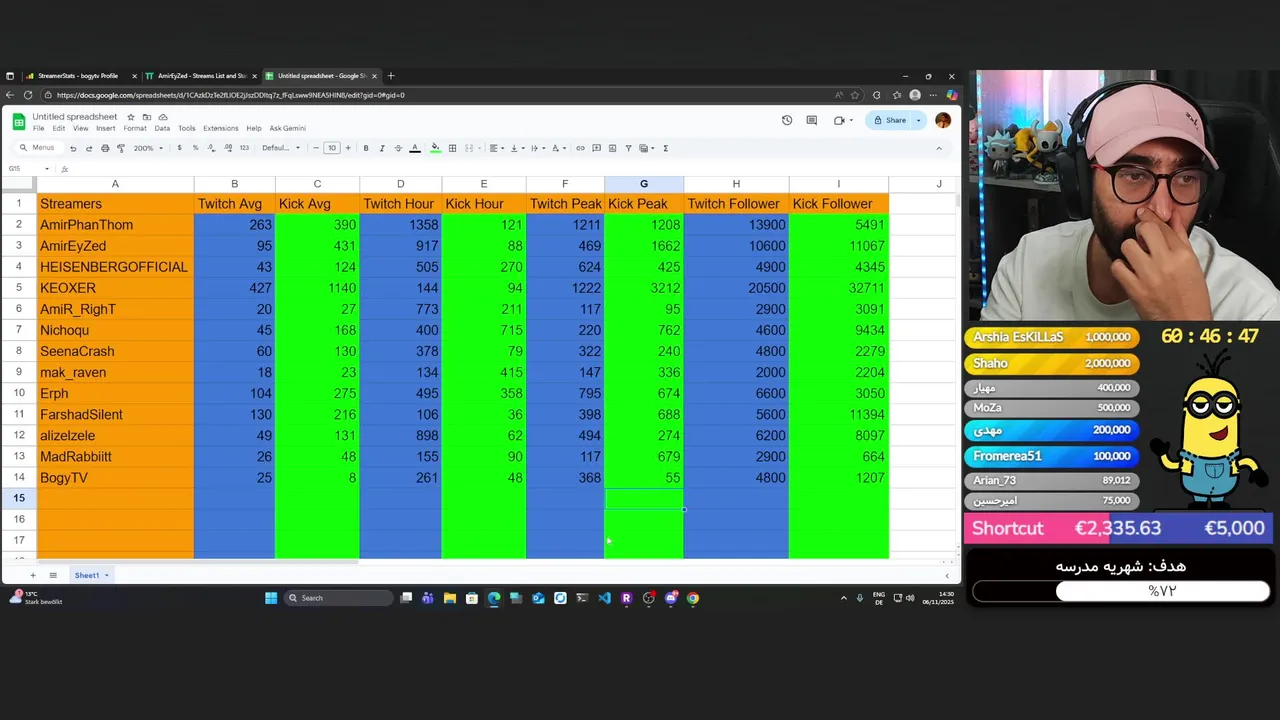Open the all sheets list icon
Image resolution: width=1280 pixels, height=720 pixels.
[53, 575]
